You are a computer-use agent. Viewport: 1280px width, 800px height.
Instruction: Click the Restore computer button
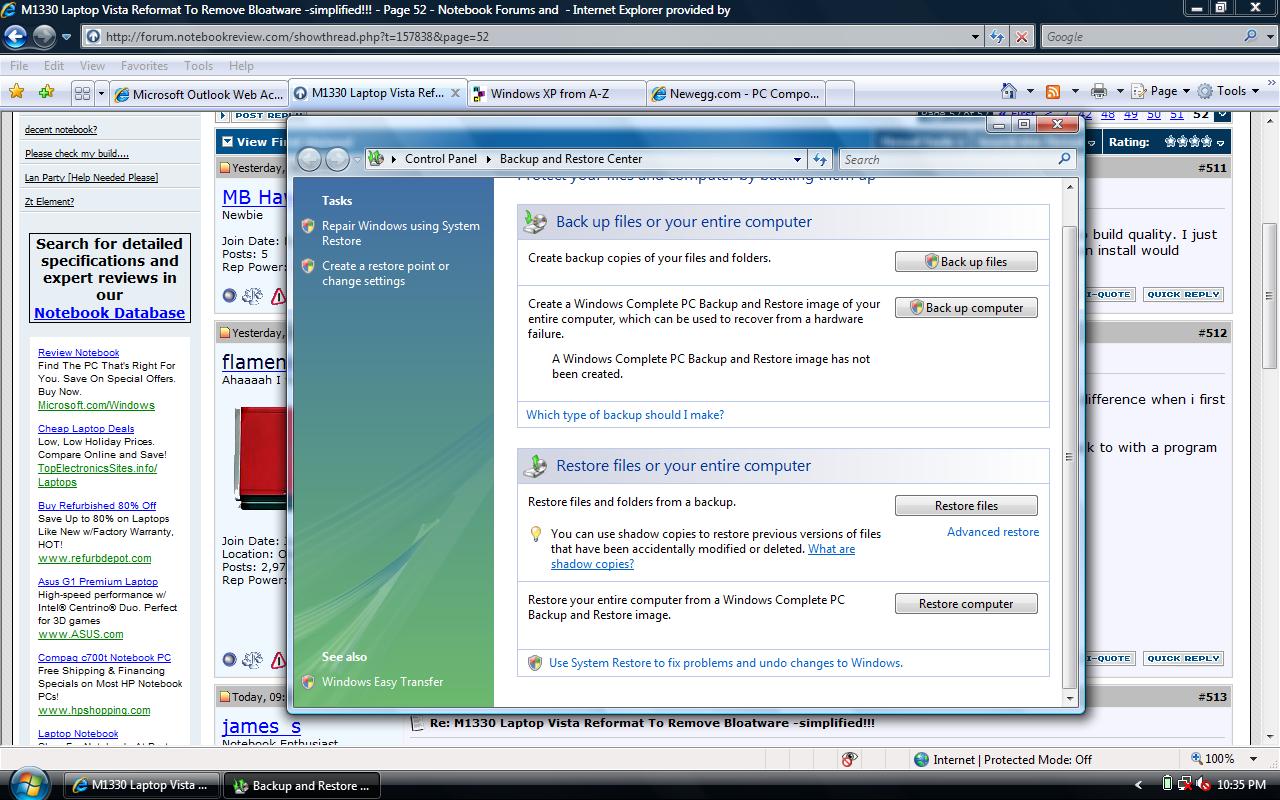click(x=966, y=604)
